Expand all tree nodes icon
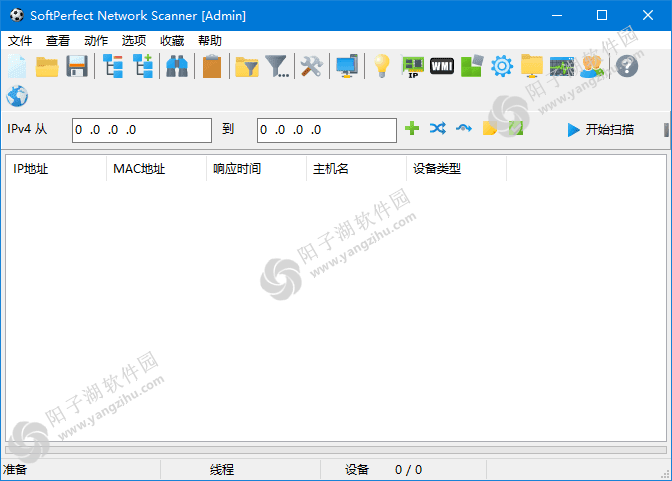The image size is (672, 481). [143, 66]
